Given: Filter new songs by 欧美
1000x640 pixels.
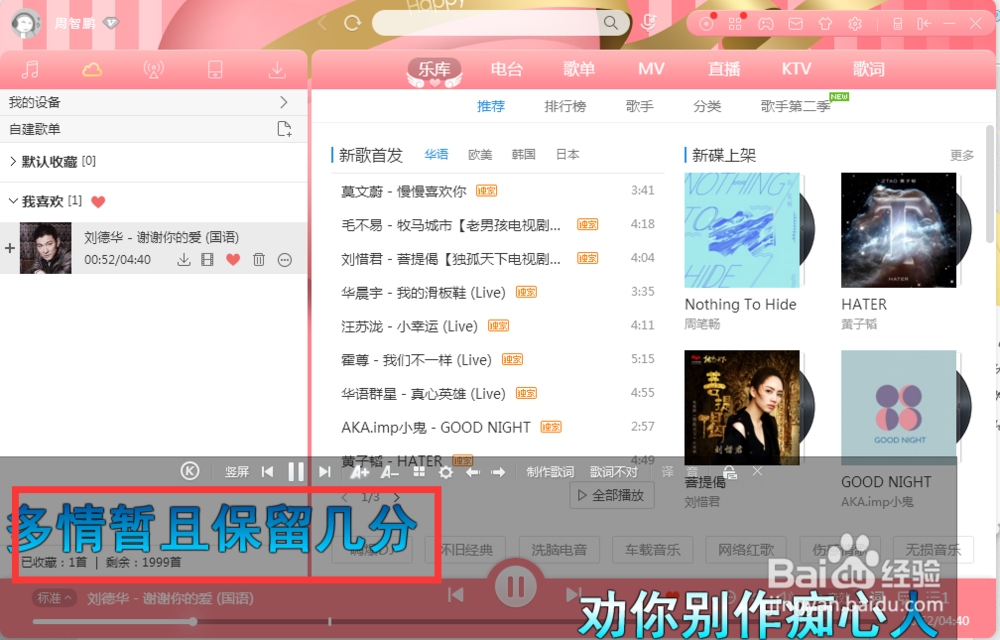Looking at the screenshot, I should click(480, 154).
